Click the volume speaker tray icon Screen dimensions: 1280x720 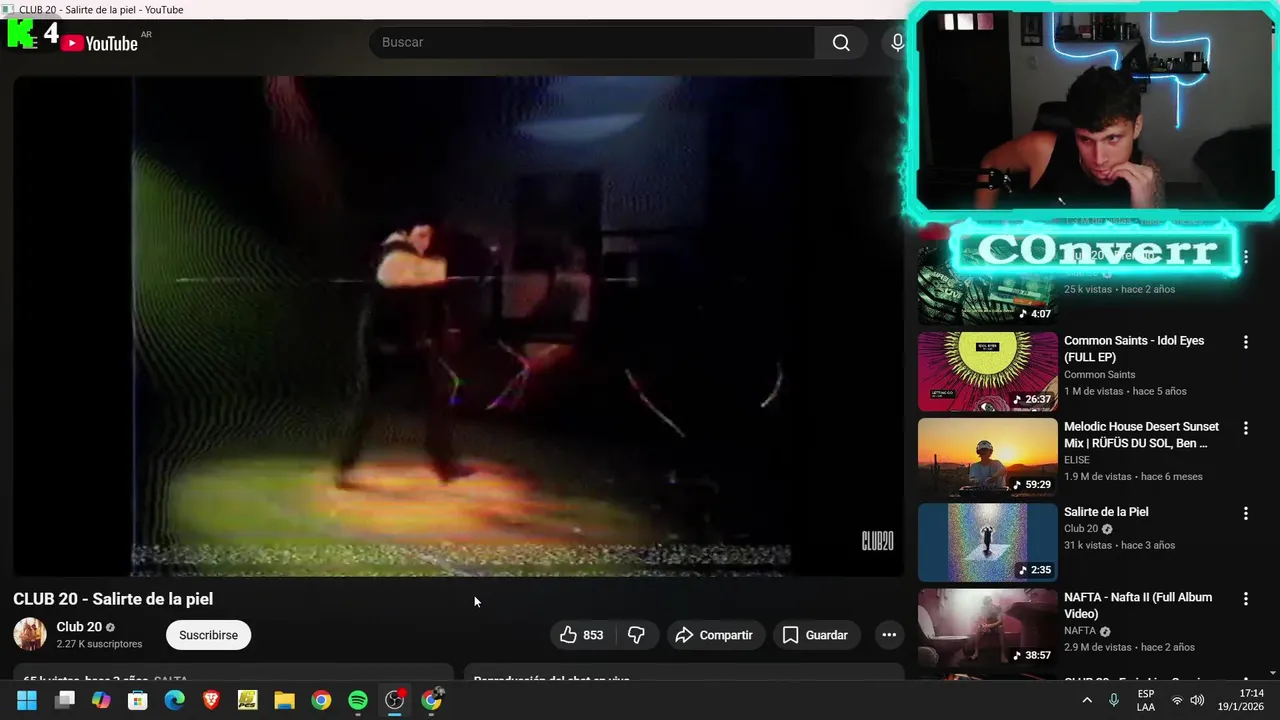coord(1197,700)
